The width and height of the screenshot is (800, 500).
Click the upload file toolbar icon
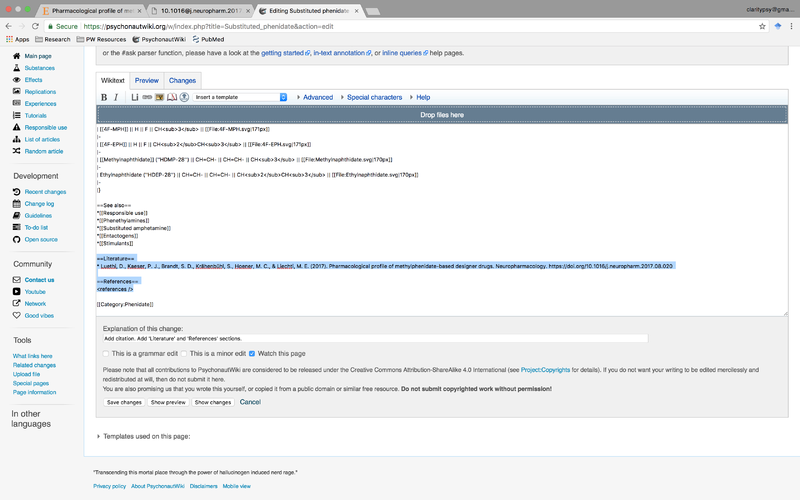click(184, 97)
